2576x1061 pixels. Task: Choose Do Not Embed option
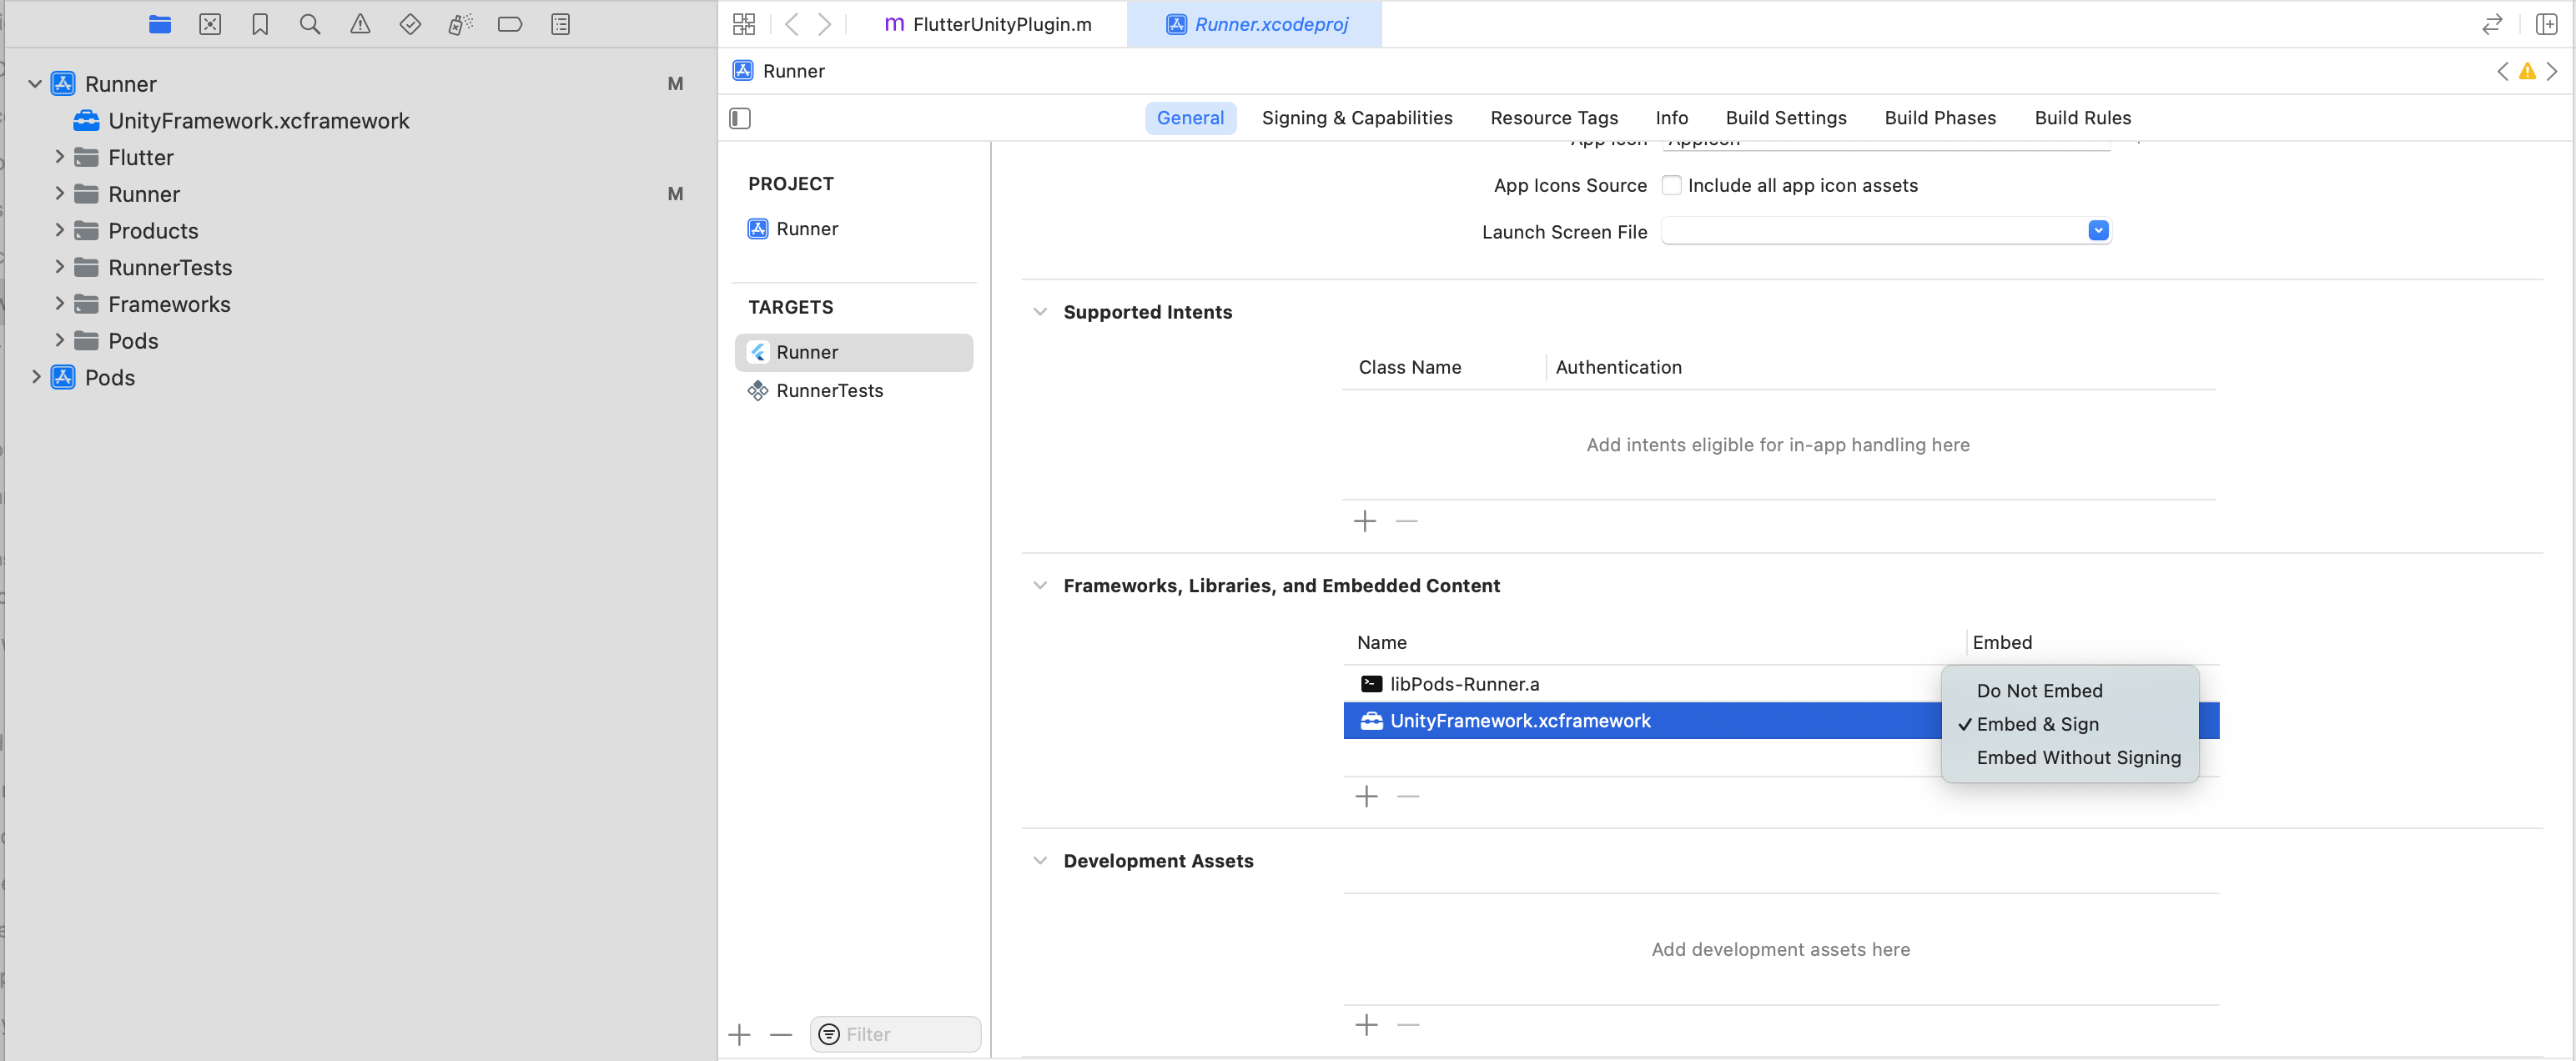[2039, 690]
